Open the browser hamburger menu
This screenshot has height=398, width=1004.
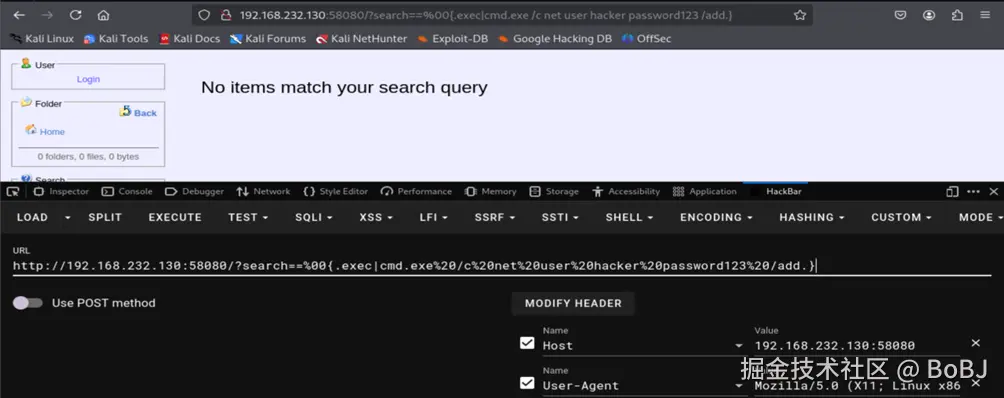pyautogui.click(x=985, y=15)
